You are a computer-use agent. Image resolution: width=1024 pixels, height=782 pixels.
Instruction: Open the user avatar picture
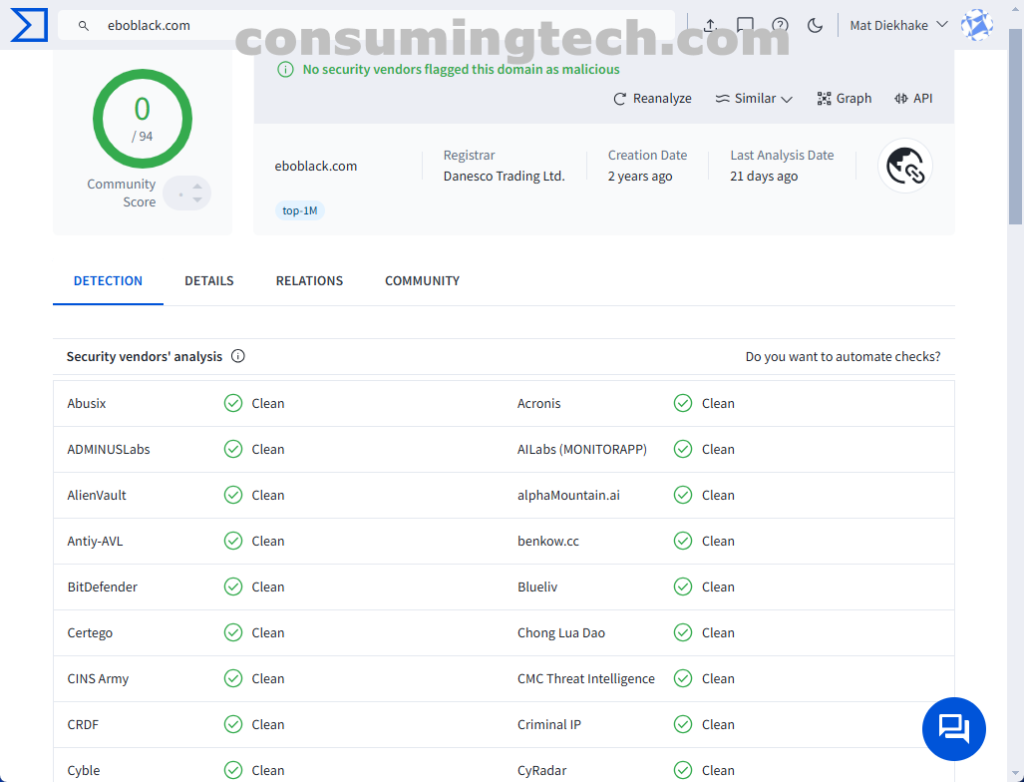pyautogui.click(x=977, y=25)
